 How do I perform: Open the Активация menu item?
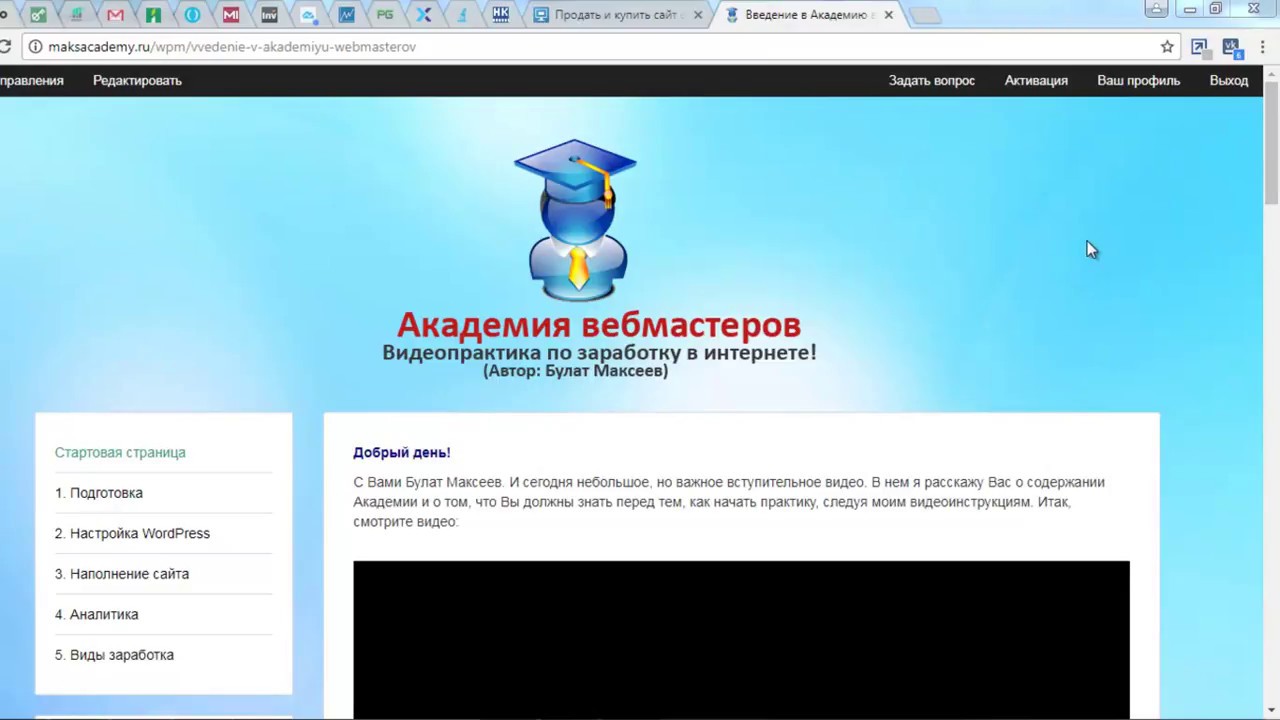pos(1036,81)
